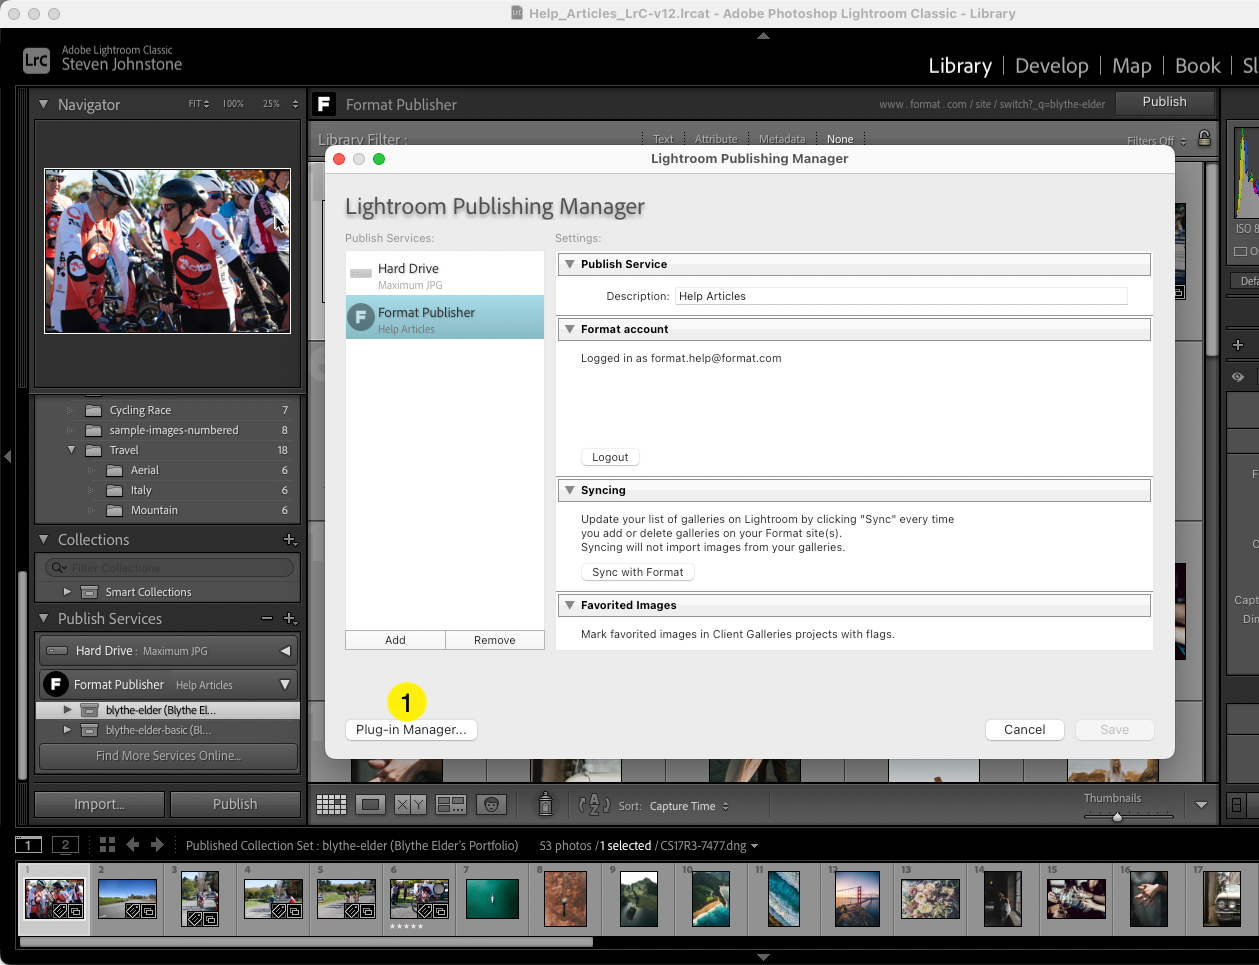1259x965 pixels.
Task: Click the Plug-in Manager button
Action: coord(410,729)
